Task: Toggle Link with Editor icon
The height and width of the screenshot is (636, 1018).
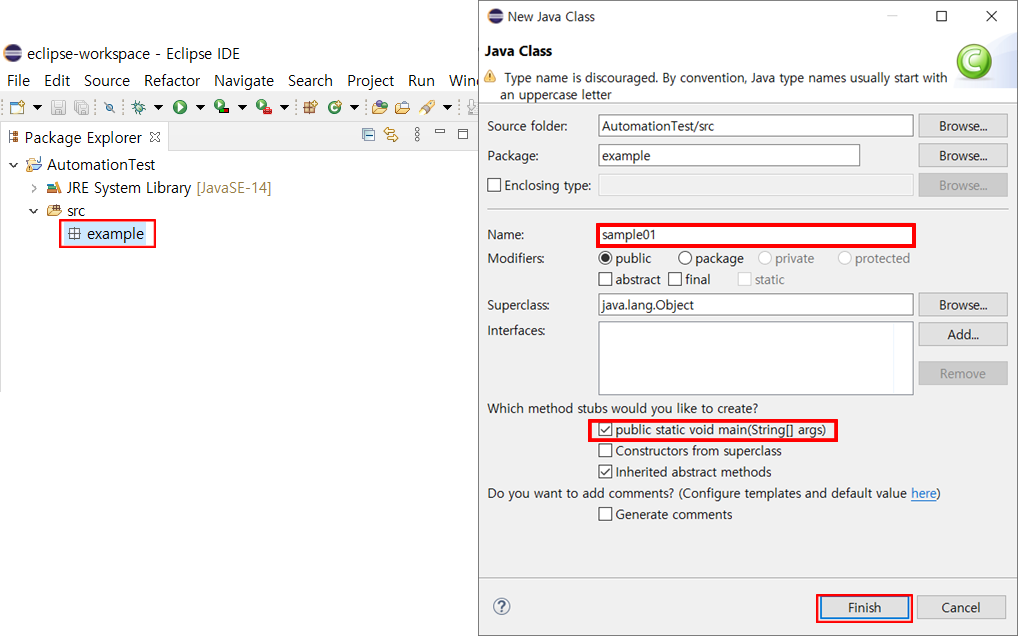Action: point(391,134)
